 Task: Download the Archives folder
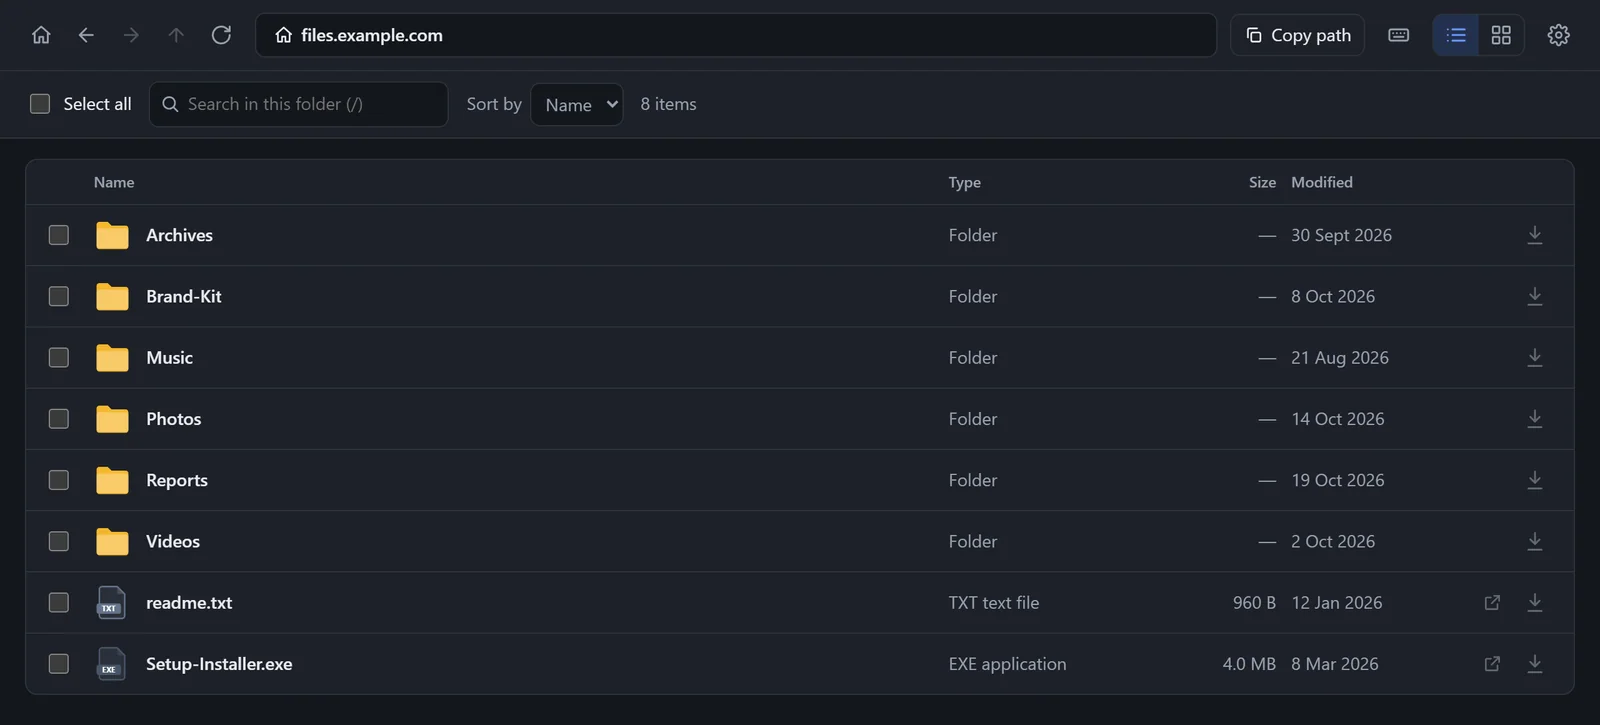coord(1535,235)
